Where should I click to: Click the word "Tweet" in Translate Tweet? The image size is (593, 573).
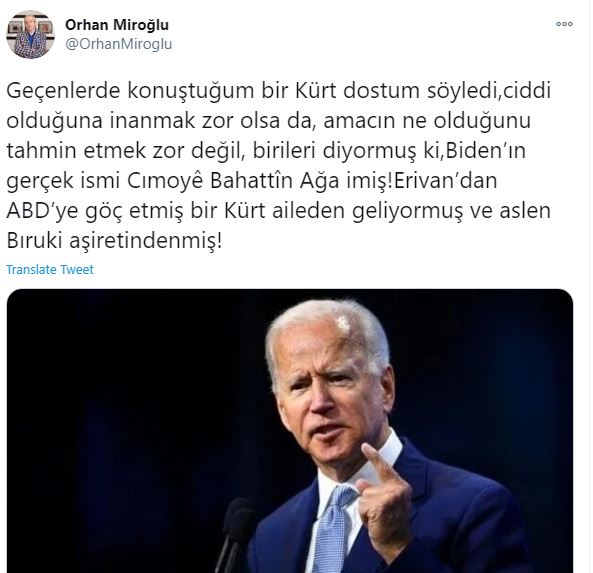pos(77,269)
